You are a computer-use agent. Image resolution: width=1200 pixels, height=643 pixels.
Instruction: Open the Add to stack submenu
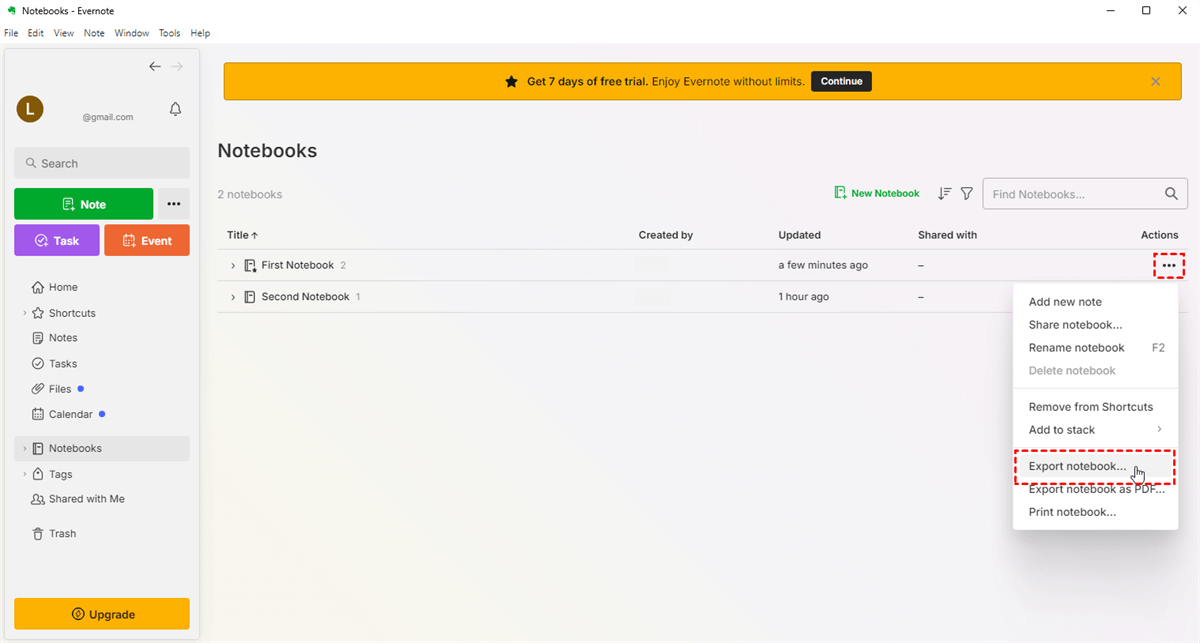1095,430
